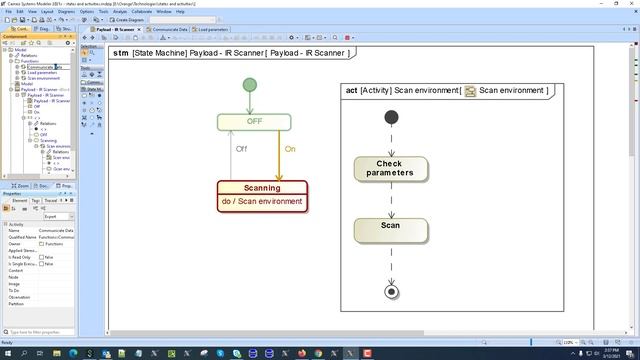640x360 pixels.
Task: Click the Save Project disk icon
Action: (22, 20)
